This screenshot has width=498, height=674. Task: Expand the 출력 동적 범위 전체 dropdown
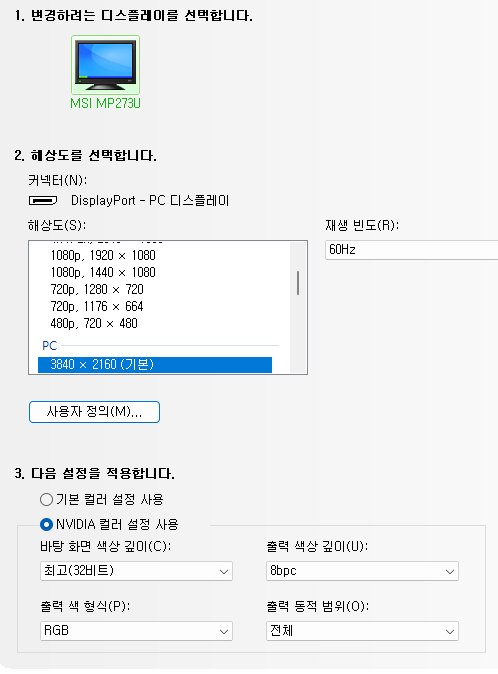pyautogui.click(x=362, y=631)
